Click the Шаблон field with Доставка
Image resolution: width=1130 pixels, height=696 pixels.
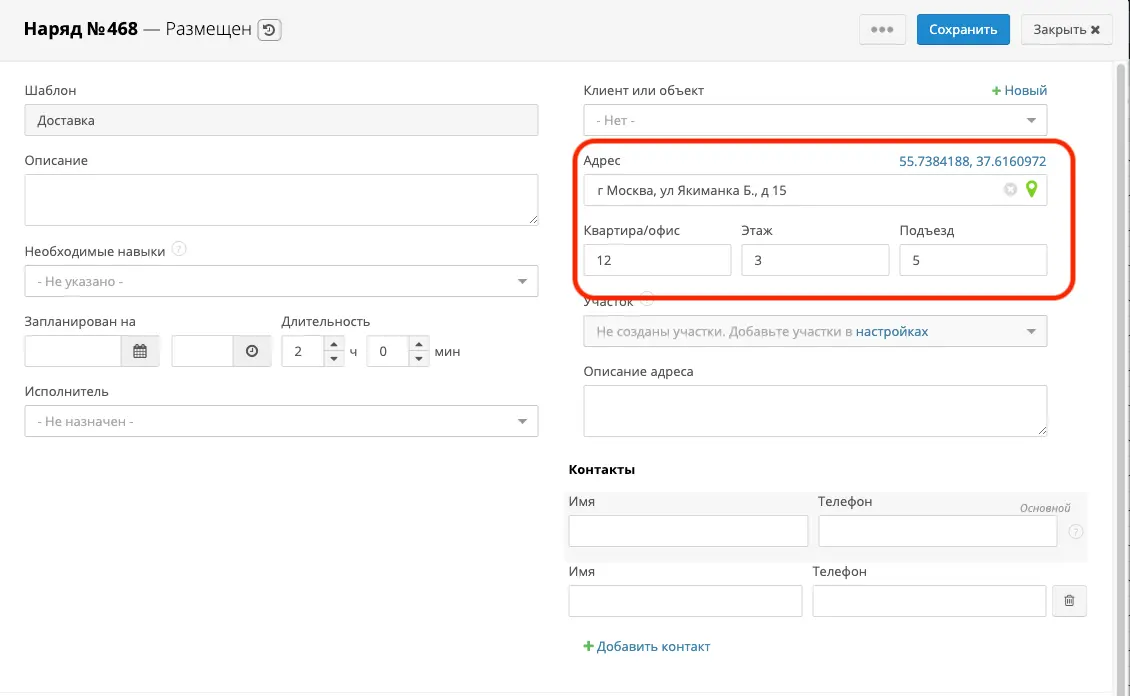281,120
